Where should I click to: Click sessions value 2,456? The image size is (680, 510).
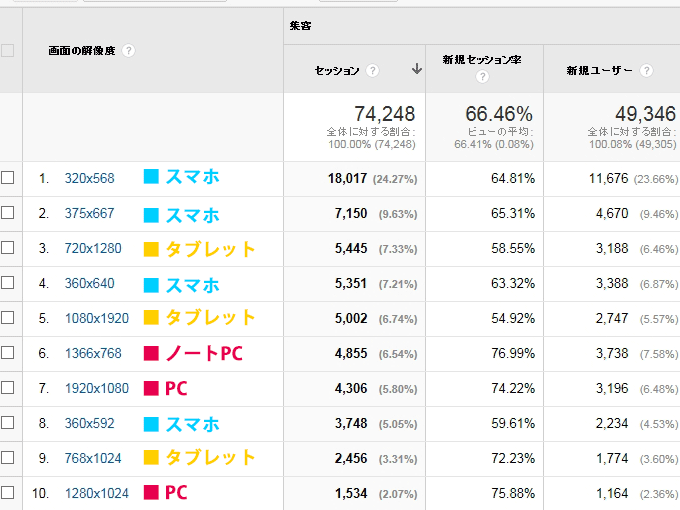click(351, 458)
